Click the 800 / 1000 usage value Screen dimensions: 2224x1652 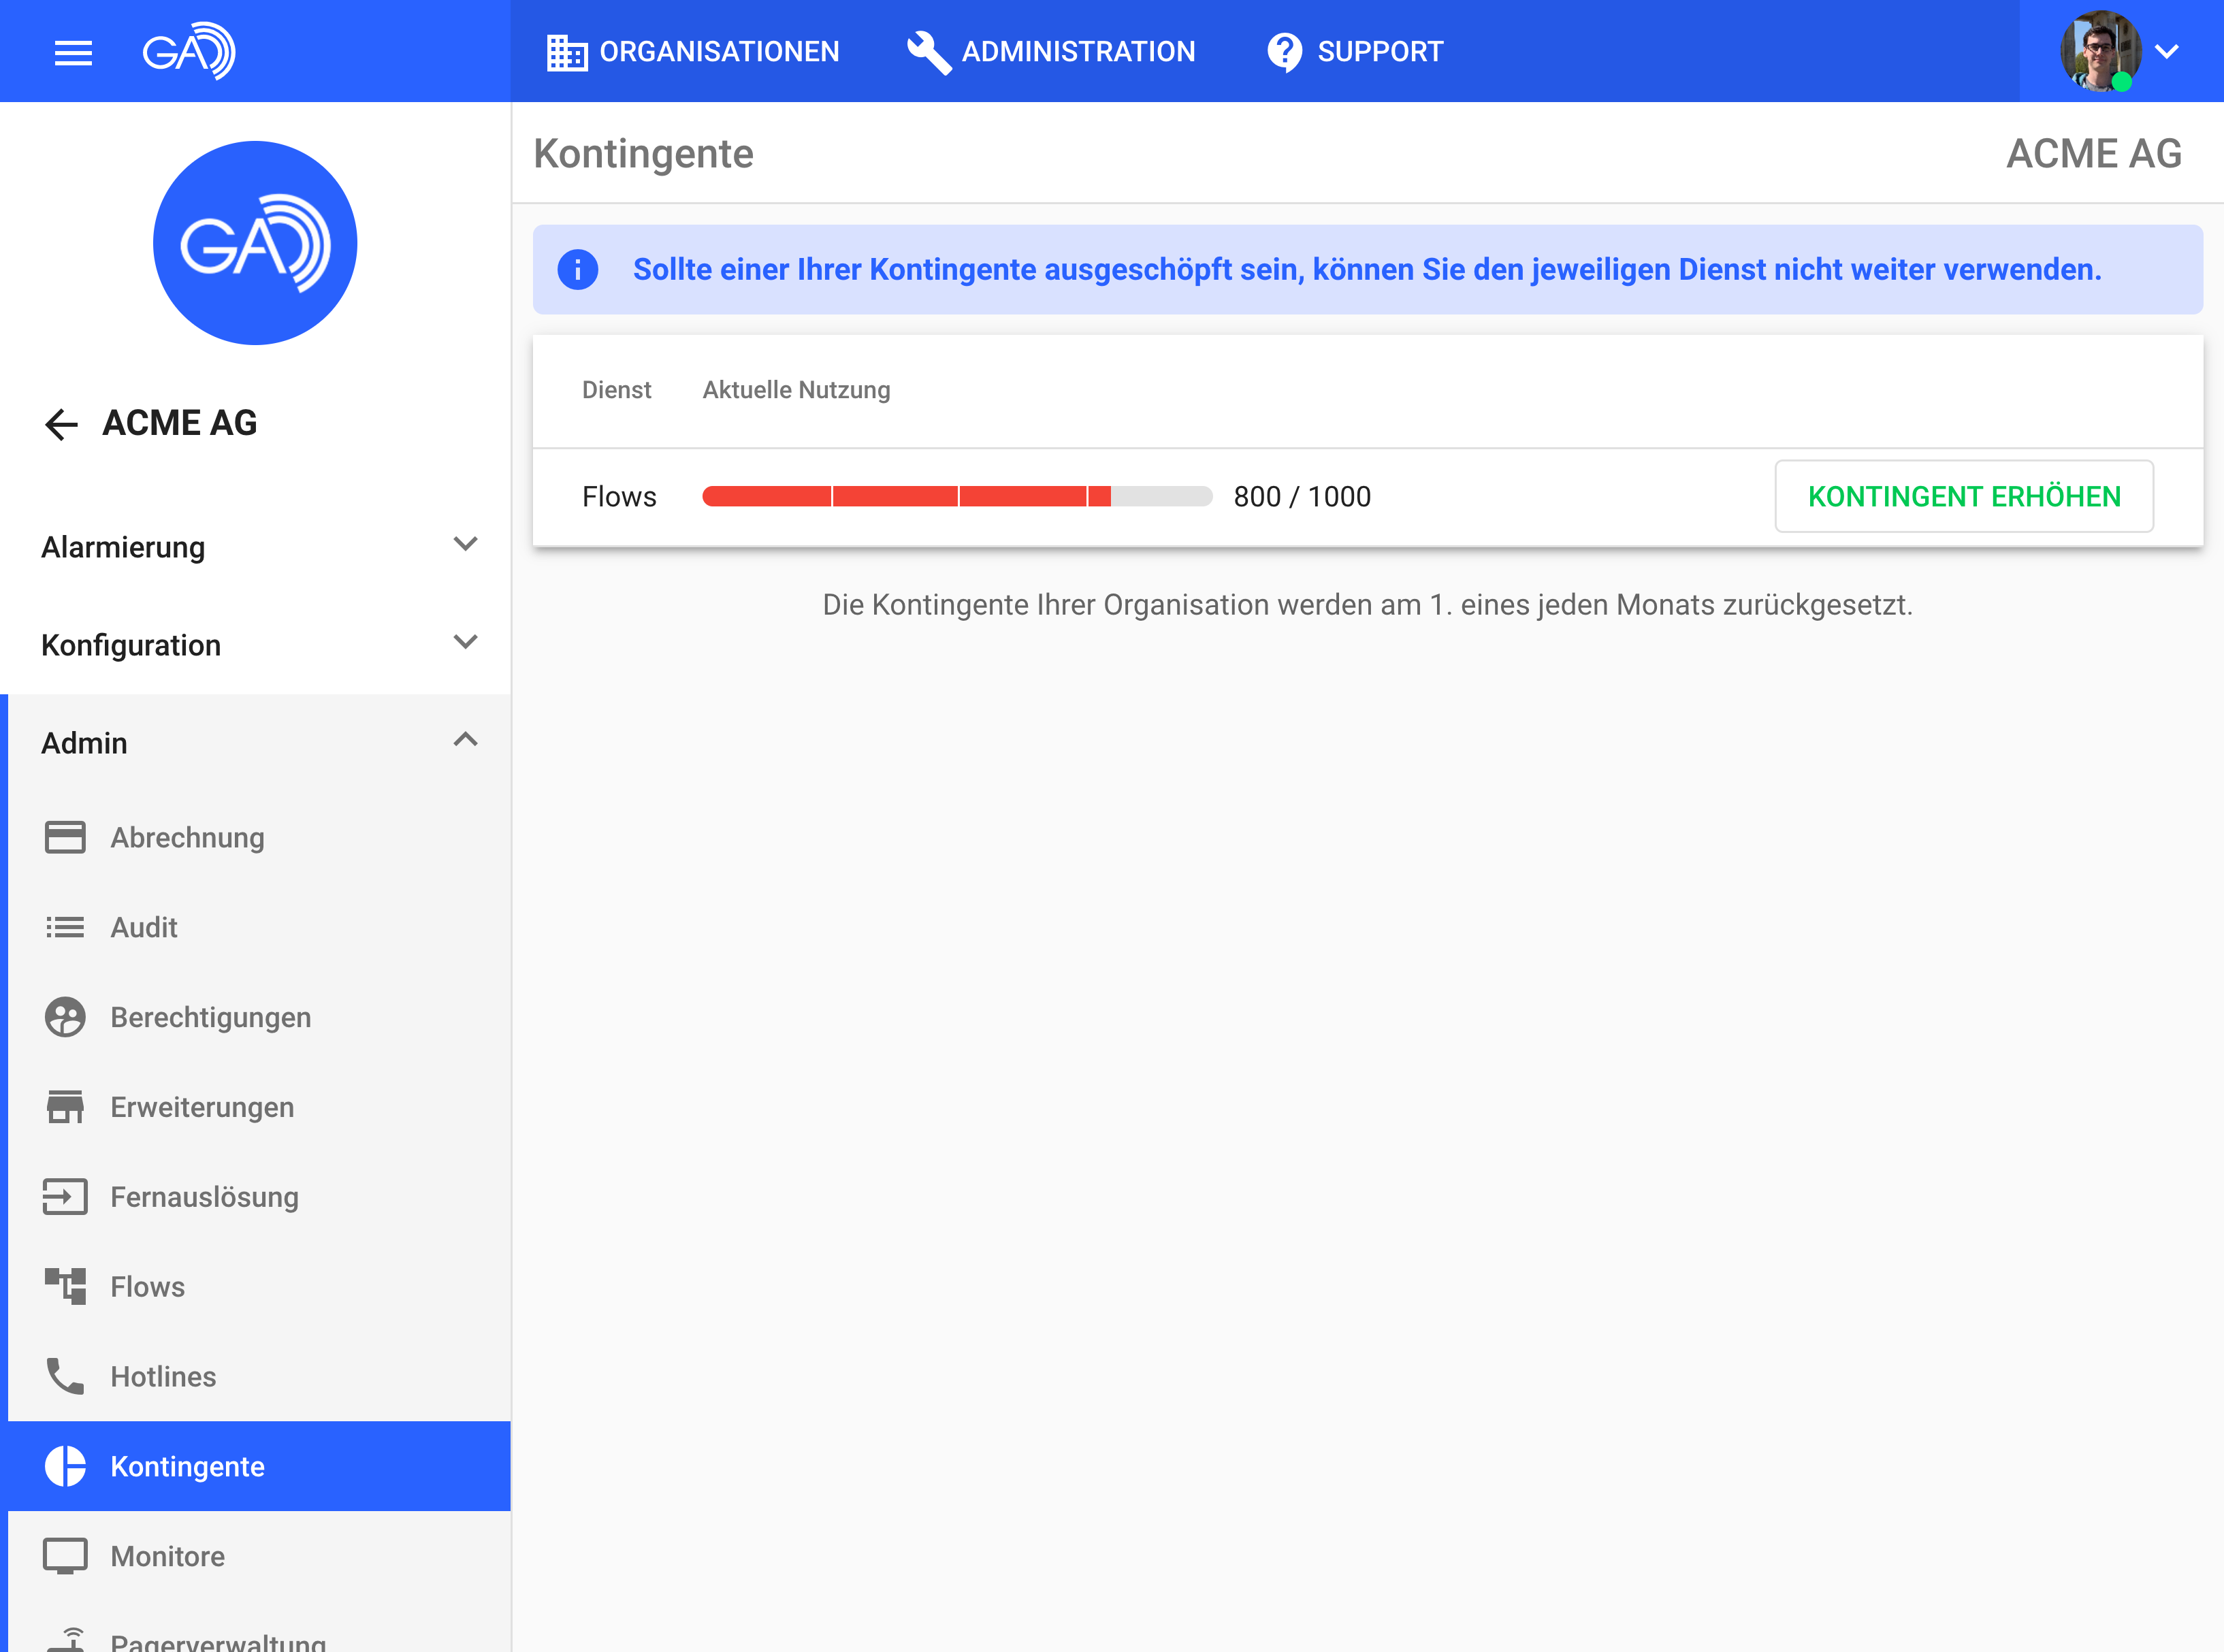tap(1302, 497)
